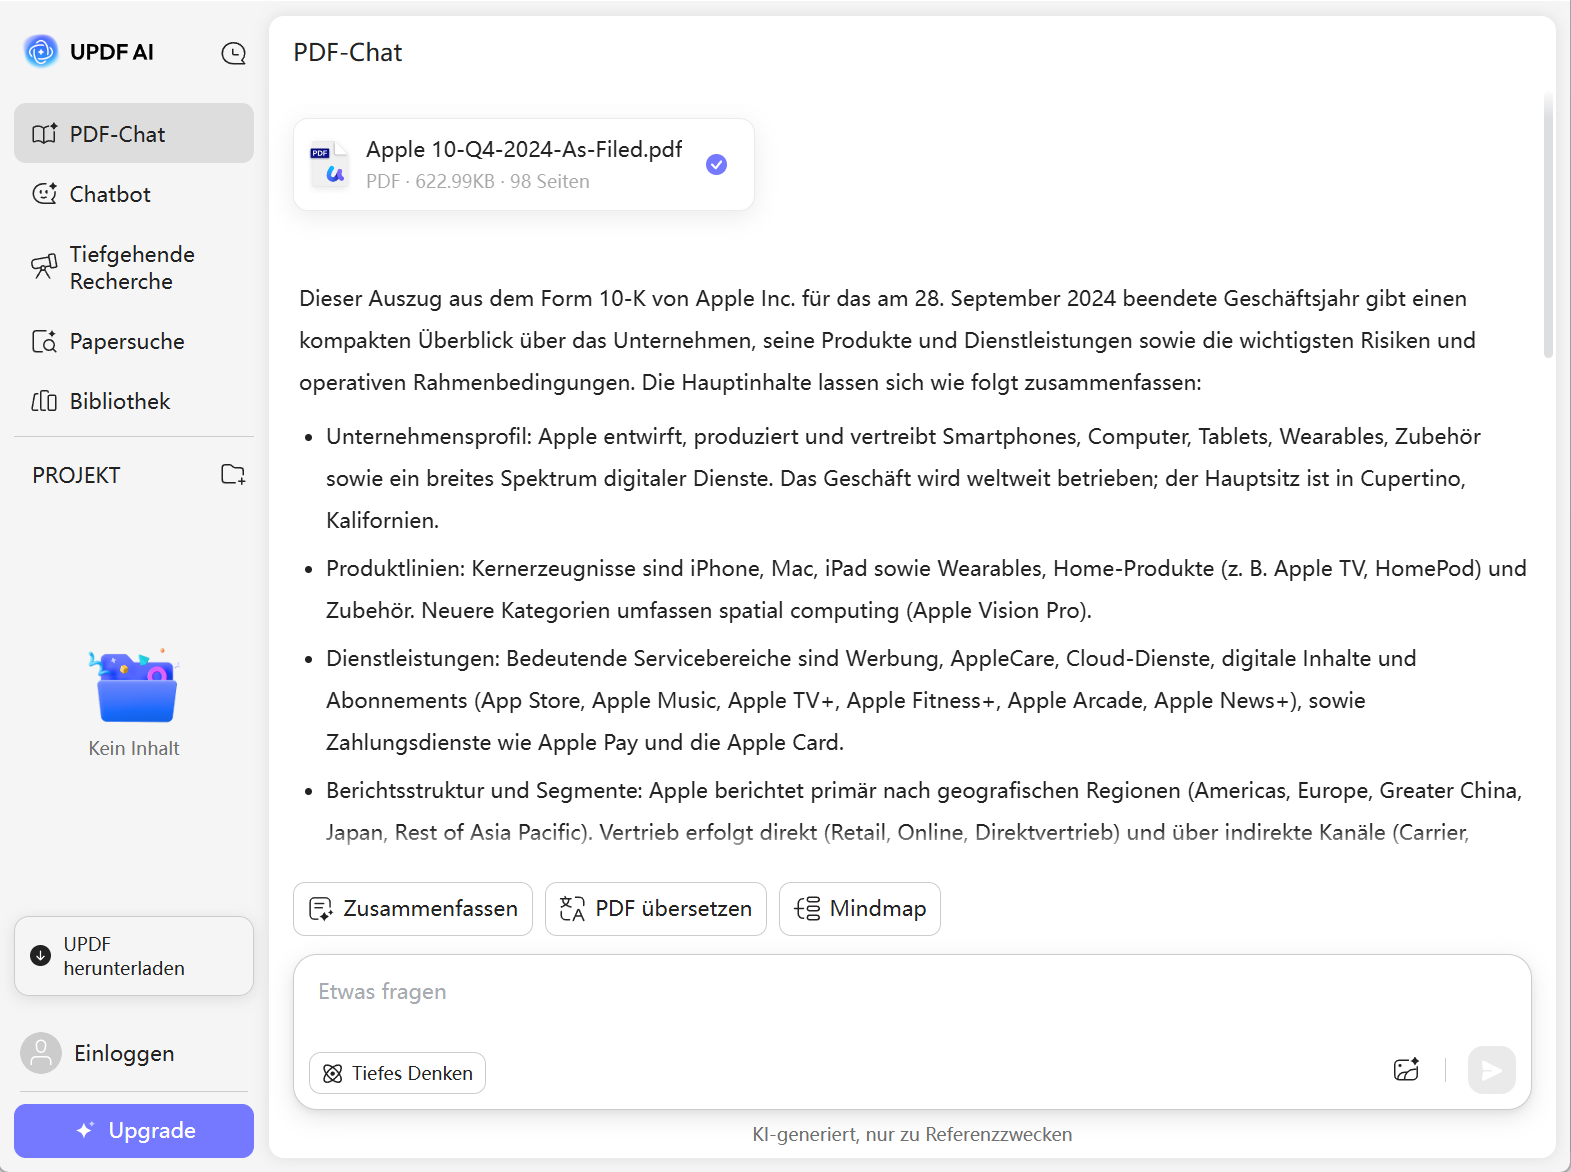Click the user avatar icon
The width and height of the screenshot is (1571, 1172).
41,1053
